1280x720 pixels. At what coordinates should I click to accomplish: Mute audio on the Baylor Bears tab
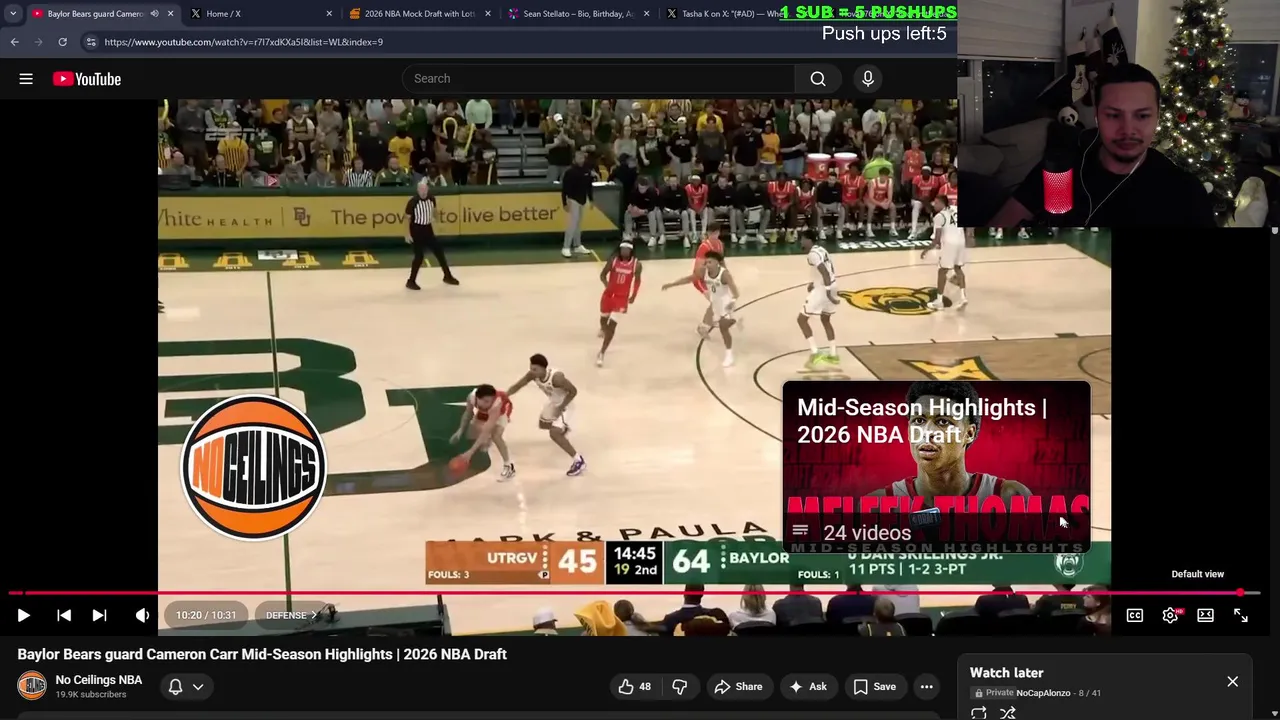click(x=154, y=14)
